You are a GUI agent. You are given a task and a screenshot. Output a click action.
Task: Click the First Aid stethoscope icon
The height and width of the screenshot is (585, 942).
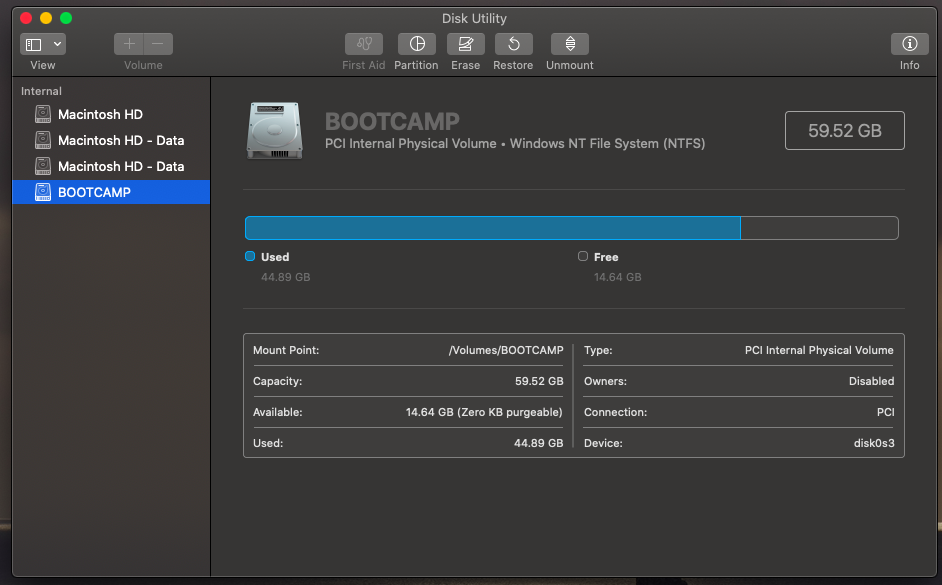(x=363, y=44)
